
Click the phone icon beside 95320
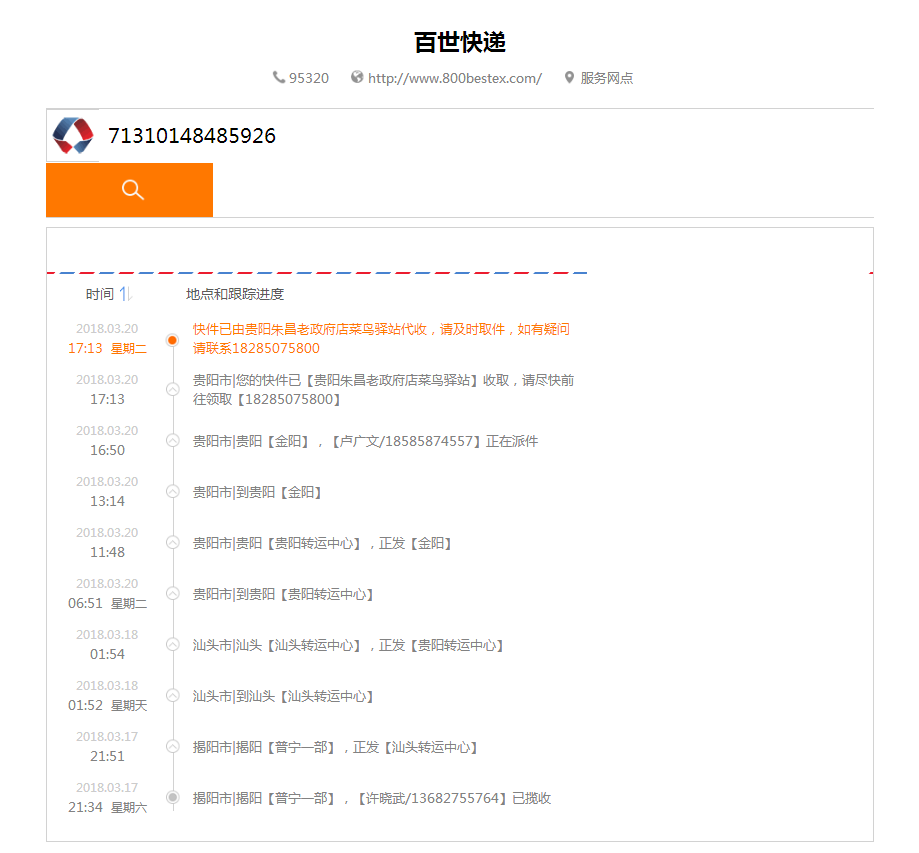tap(278, 77)
